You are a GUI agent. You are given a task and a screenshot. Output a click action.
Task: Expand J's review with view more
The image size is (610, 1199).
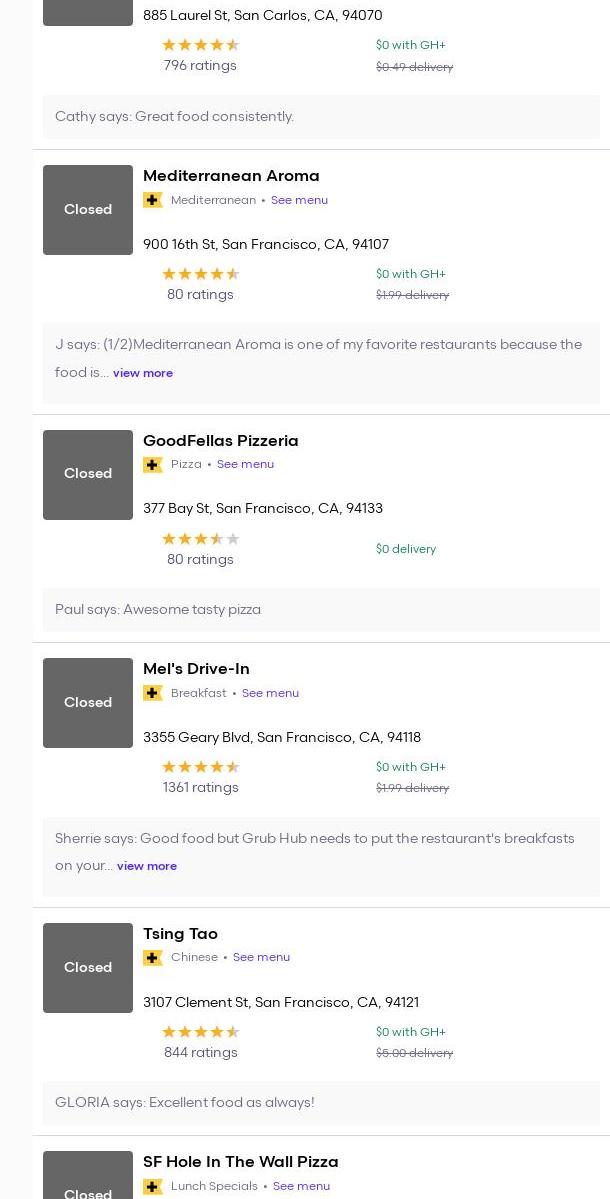(x=142, y=373)
